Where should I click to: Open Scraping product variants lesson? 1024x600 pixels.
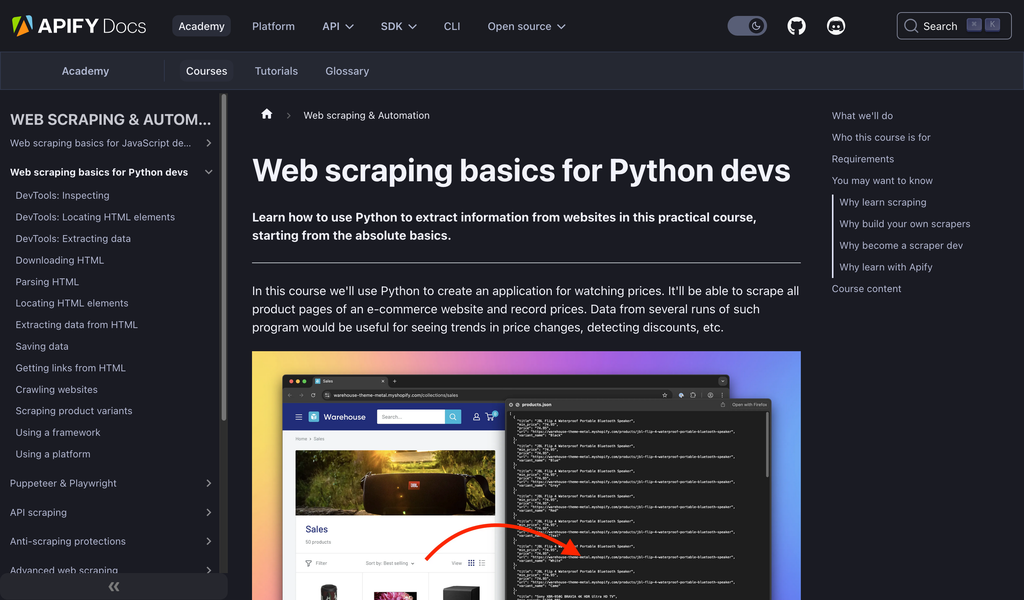[x=74, y=411]
